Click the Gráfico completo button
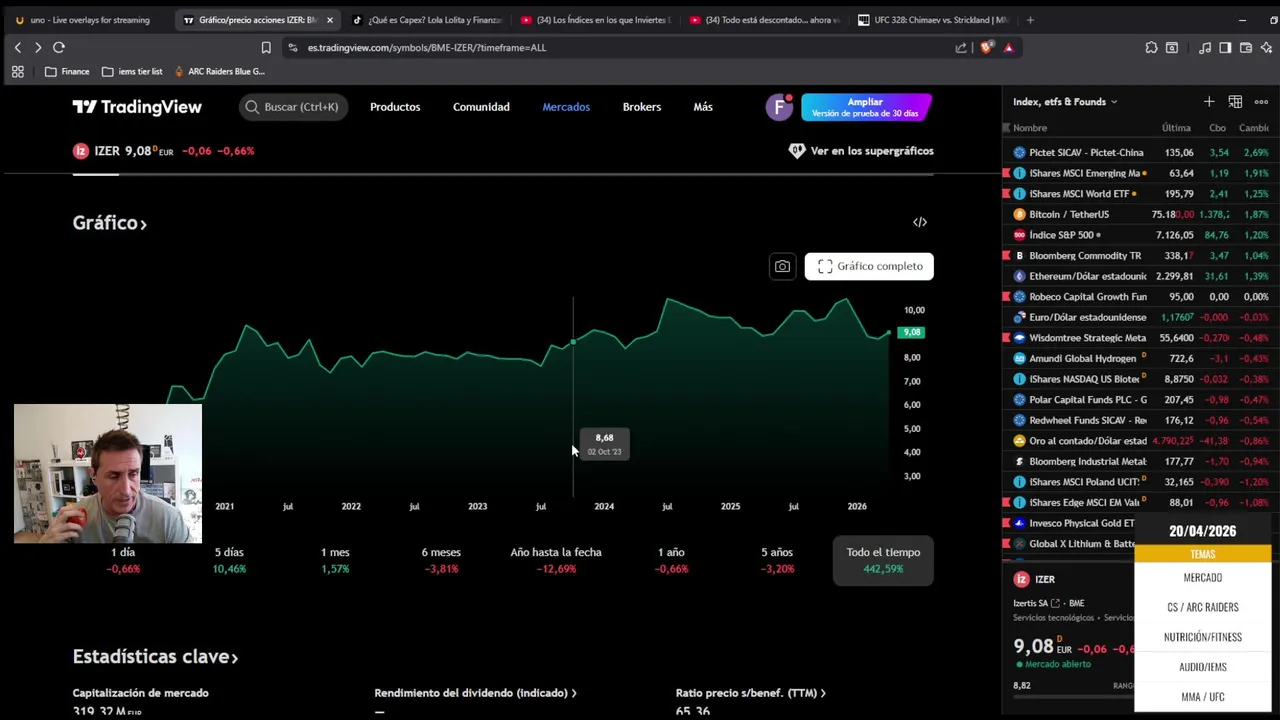Viewport: 1280px width, 720px height. (869, 266)
